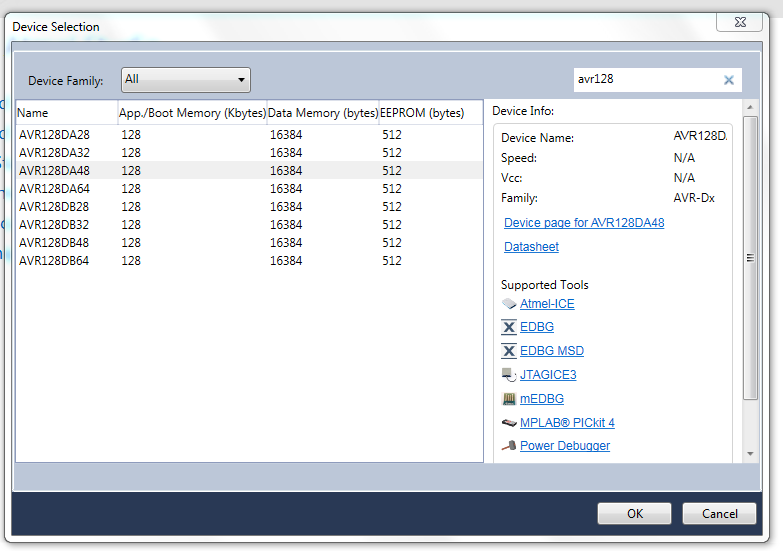The width and height of the screenshot is (783, 551).
Task: Open the EDBG link
Action: point(537,327)
